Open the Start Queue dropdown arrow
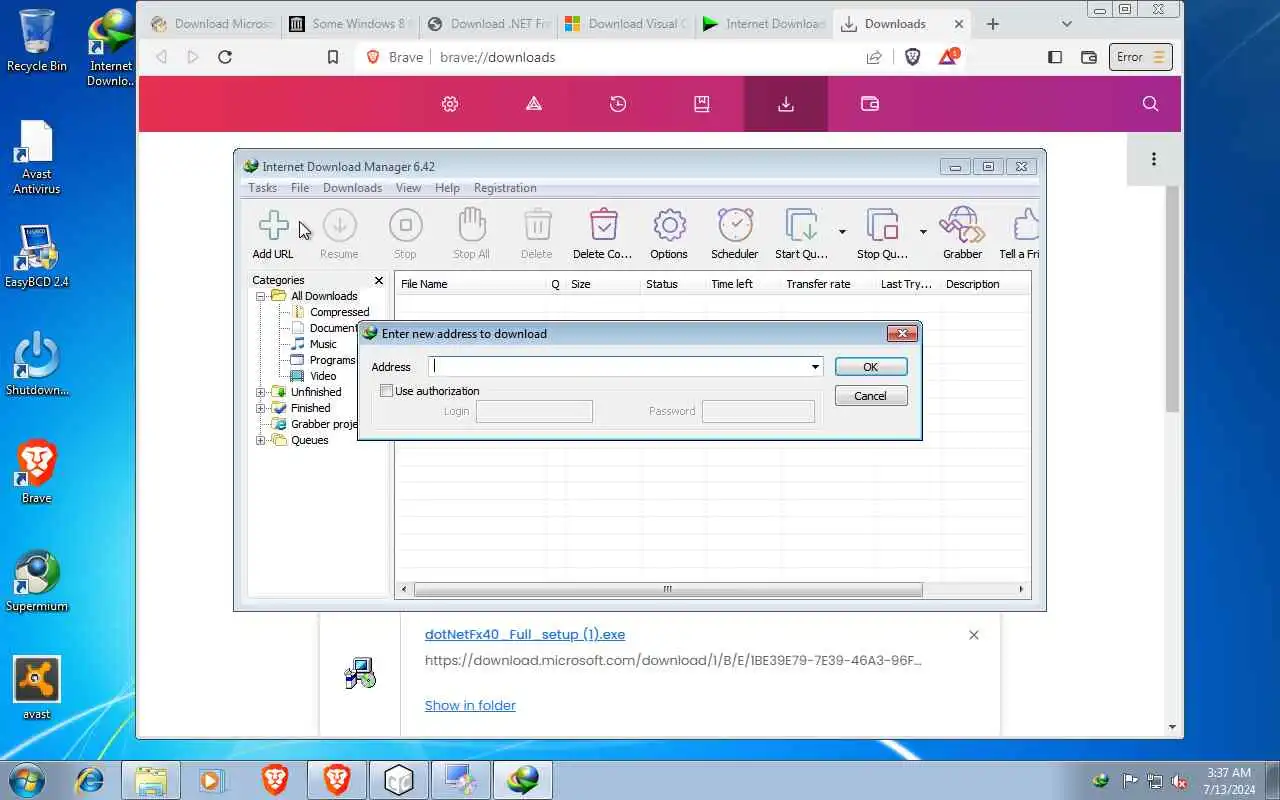This screenshot has width=1280, height=800. (842, 232)
